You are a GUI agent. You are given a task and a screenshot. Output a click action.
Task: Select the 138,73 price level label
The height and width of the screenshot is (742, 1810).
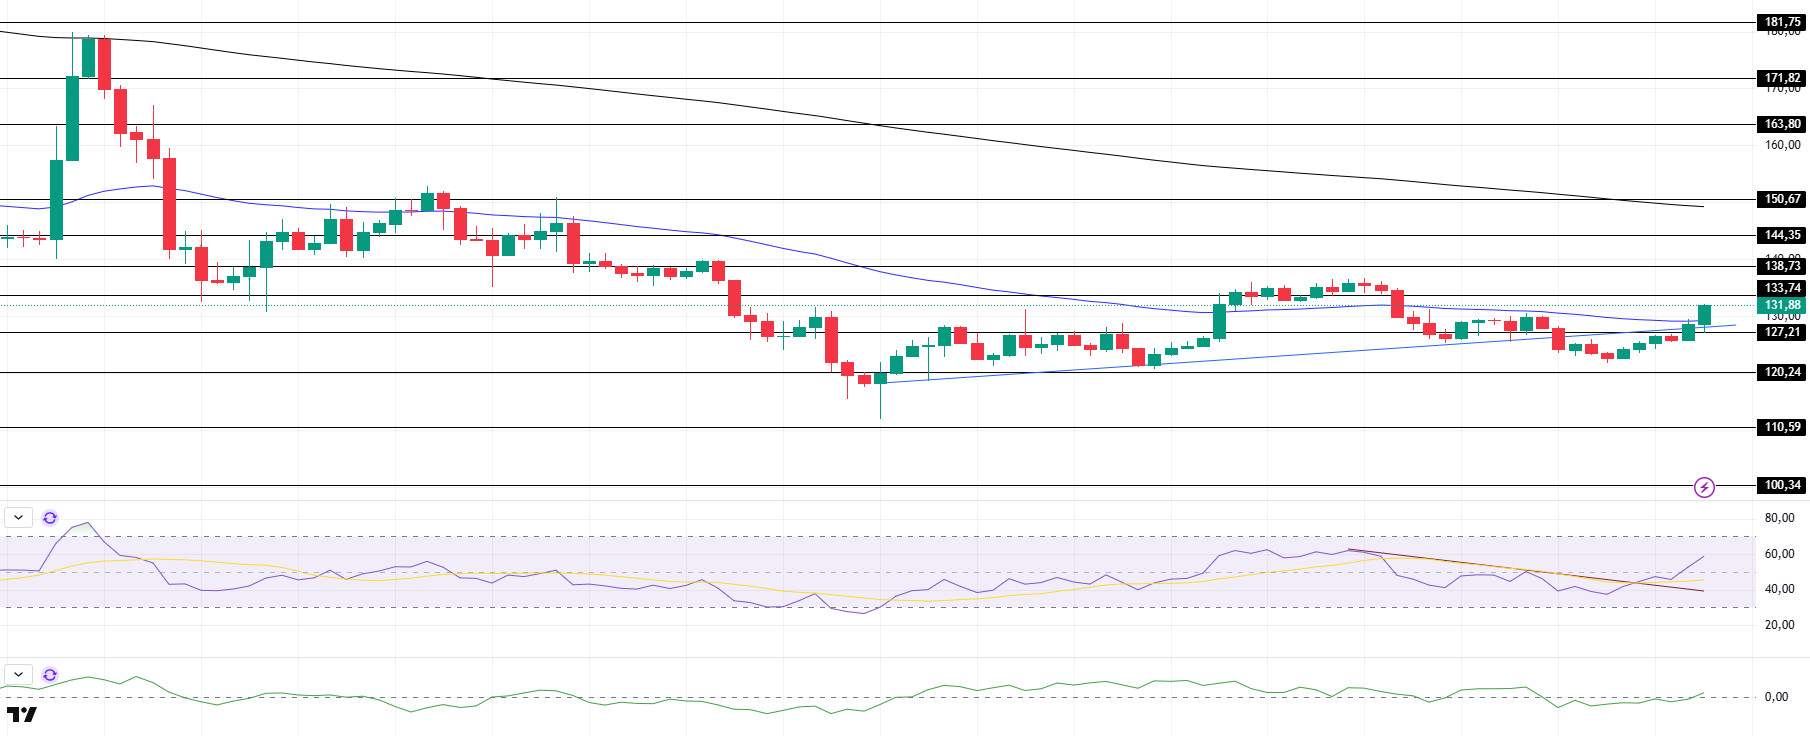pos(1782,266)
